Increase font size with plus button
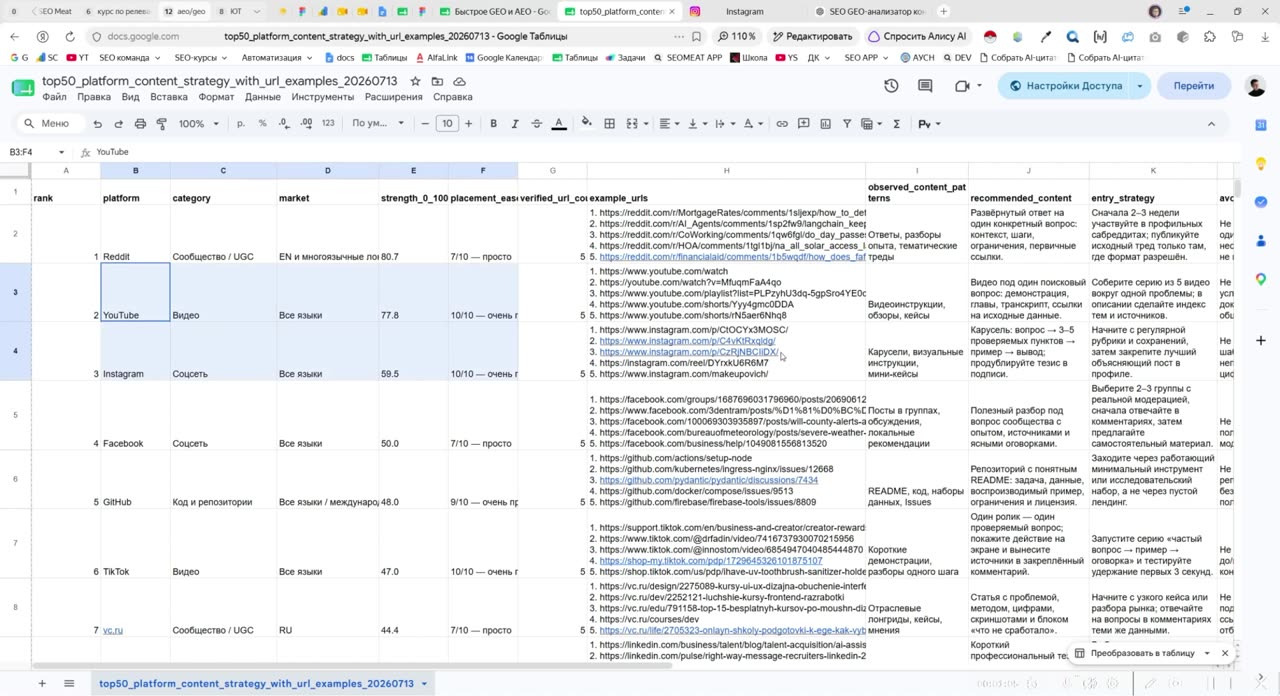The width and height of the screenshot is (1280, 696). (x=469, y=124)
